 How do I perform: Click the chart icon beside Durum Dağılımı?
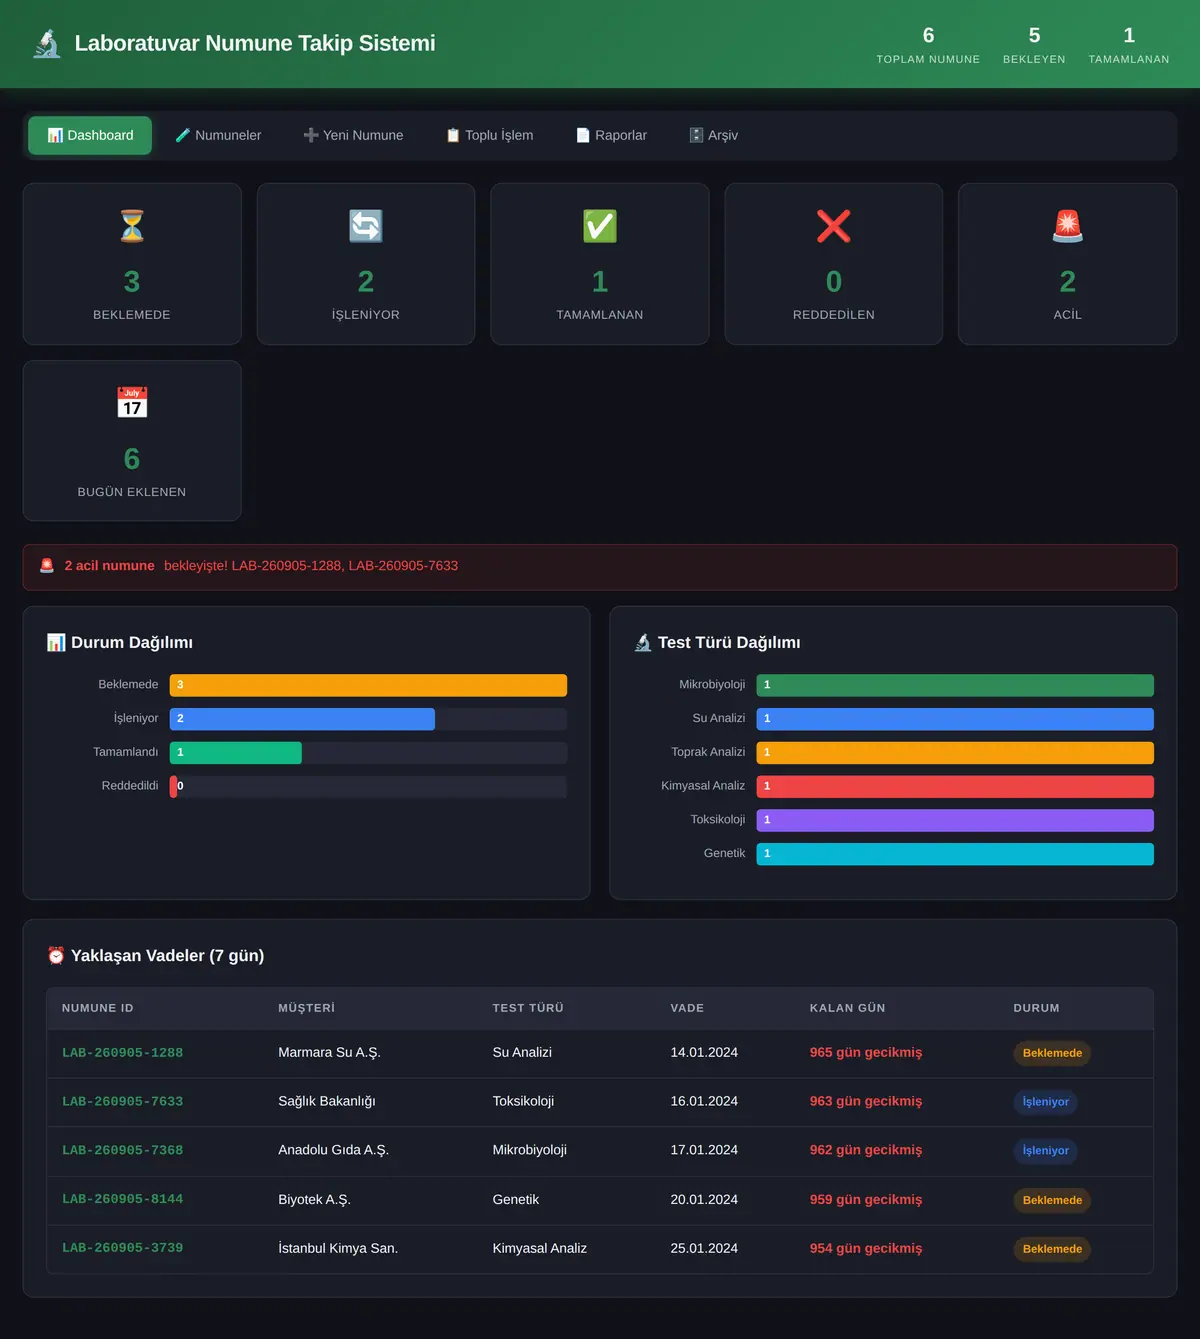tap(56, 642)
